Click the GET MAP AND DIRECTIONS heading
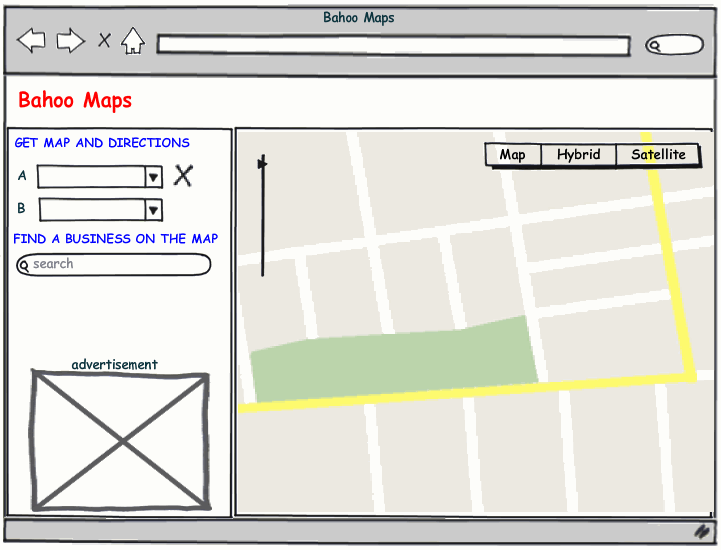The width and height of the screenshot is (721, 550). point(102,143)
